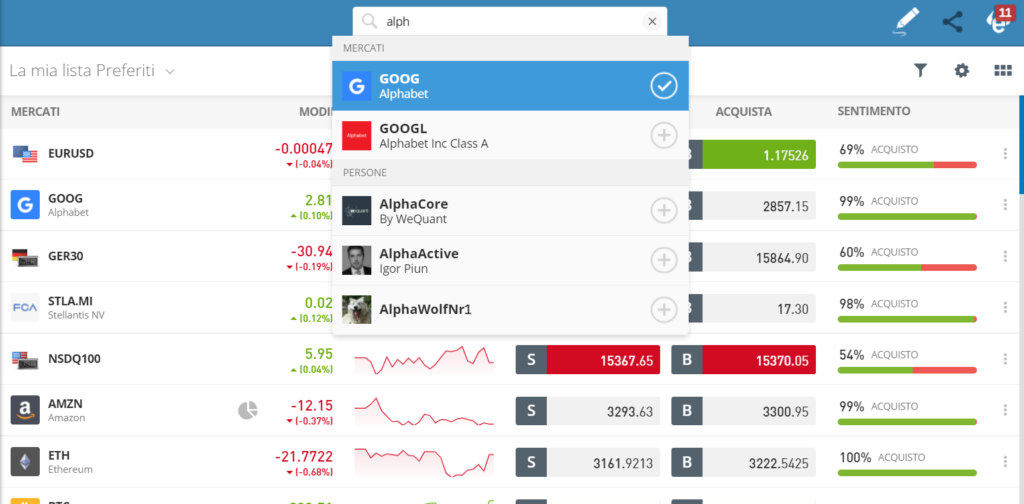1024x504 pixels.
Task: Click MERCATI column header
Action: (x=35, y=112)
